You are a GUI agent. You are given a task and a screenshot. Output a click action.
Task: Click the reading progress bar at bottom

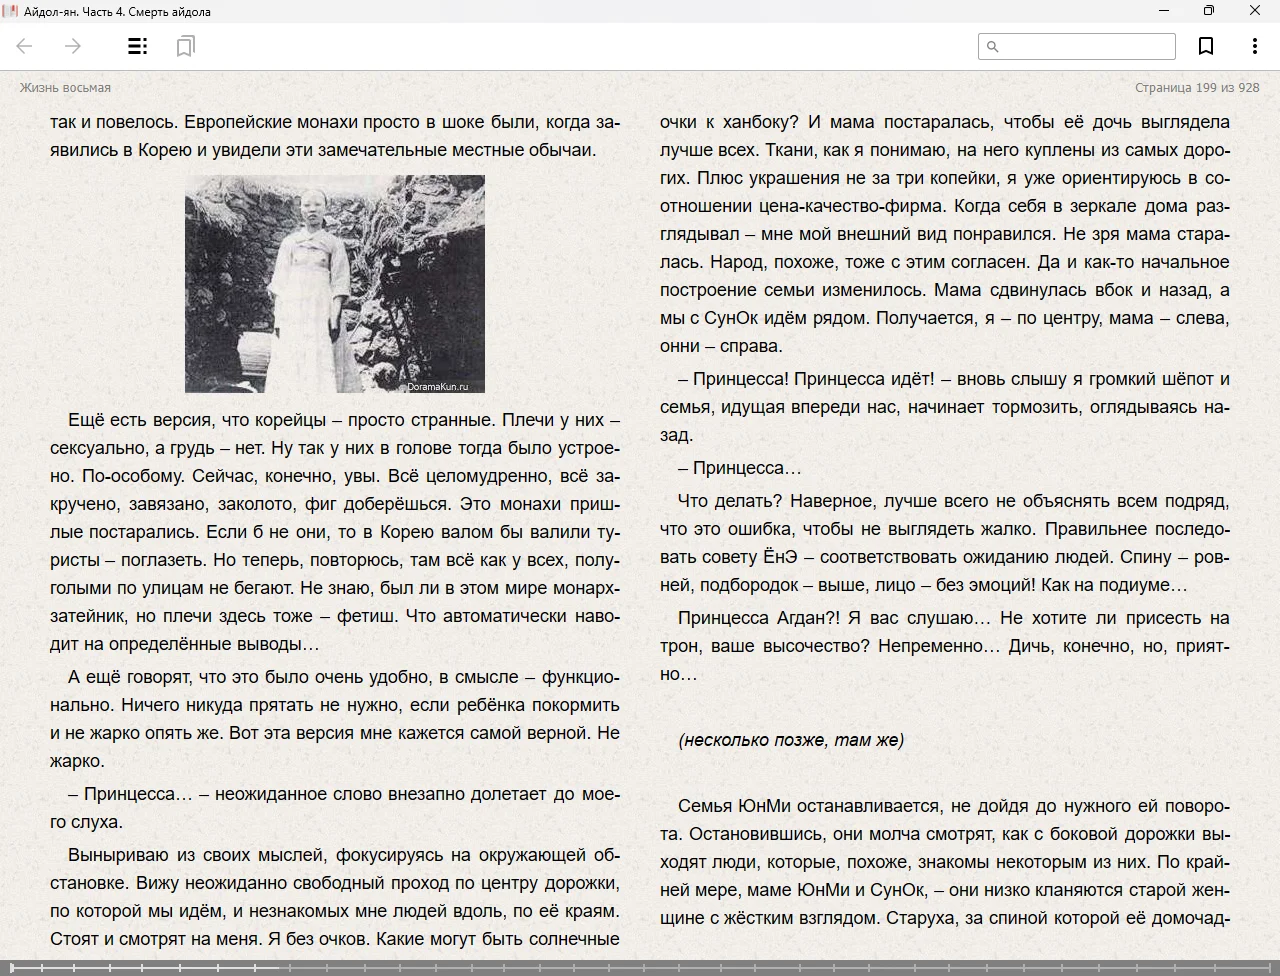tap(640, 967)
